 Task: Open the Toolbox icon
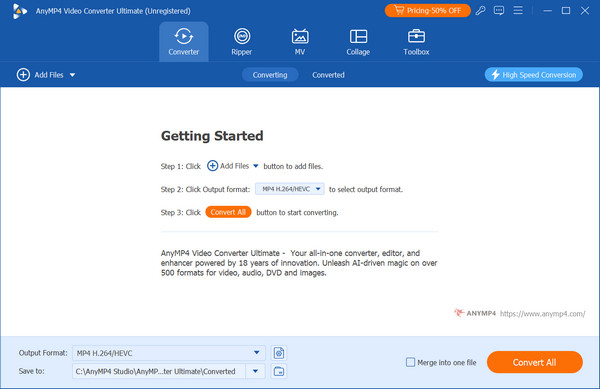click(x=416, y=37)
